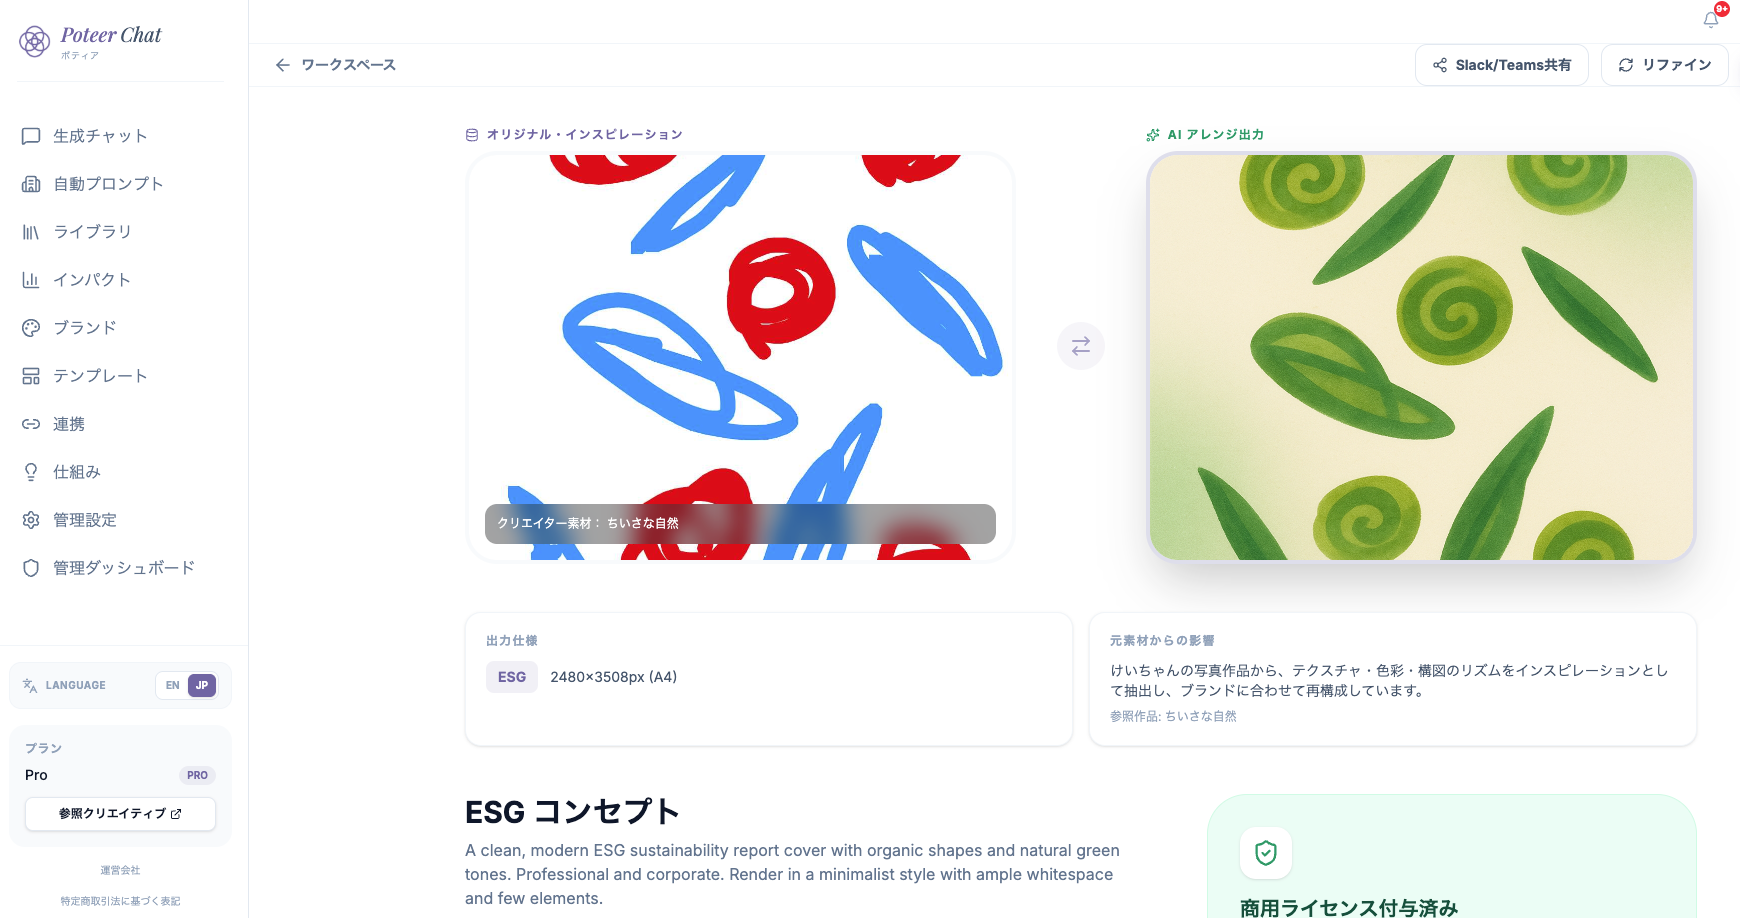Click the 仕組み lightbulb icon
The image size is (1740, 918).
pyautogui.click(x=31, y=472)
